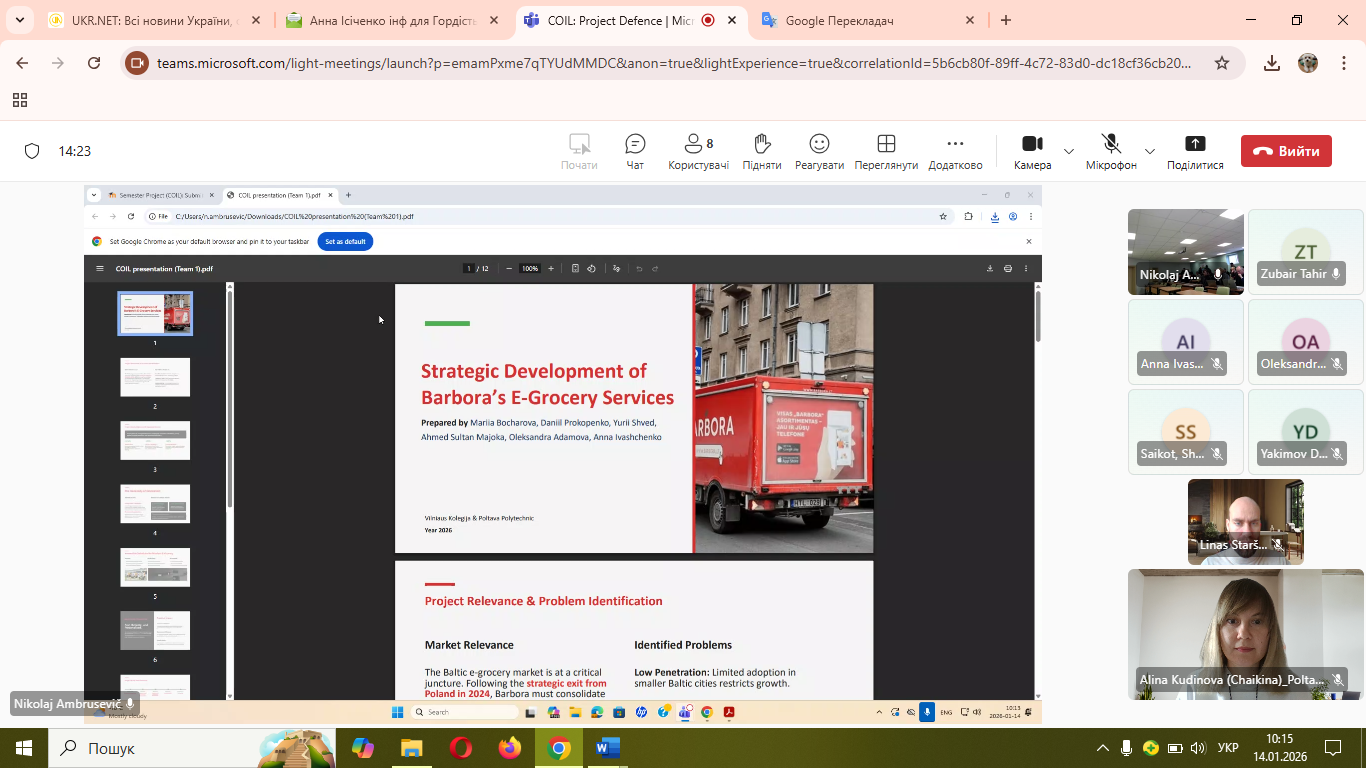Click the Share screen icon

click(x=1195, y=151)
